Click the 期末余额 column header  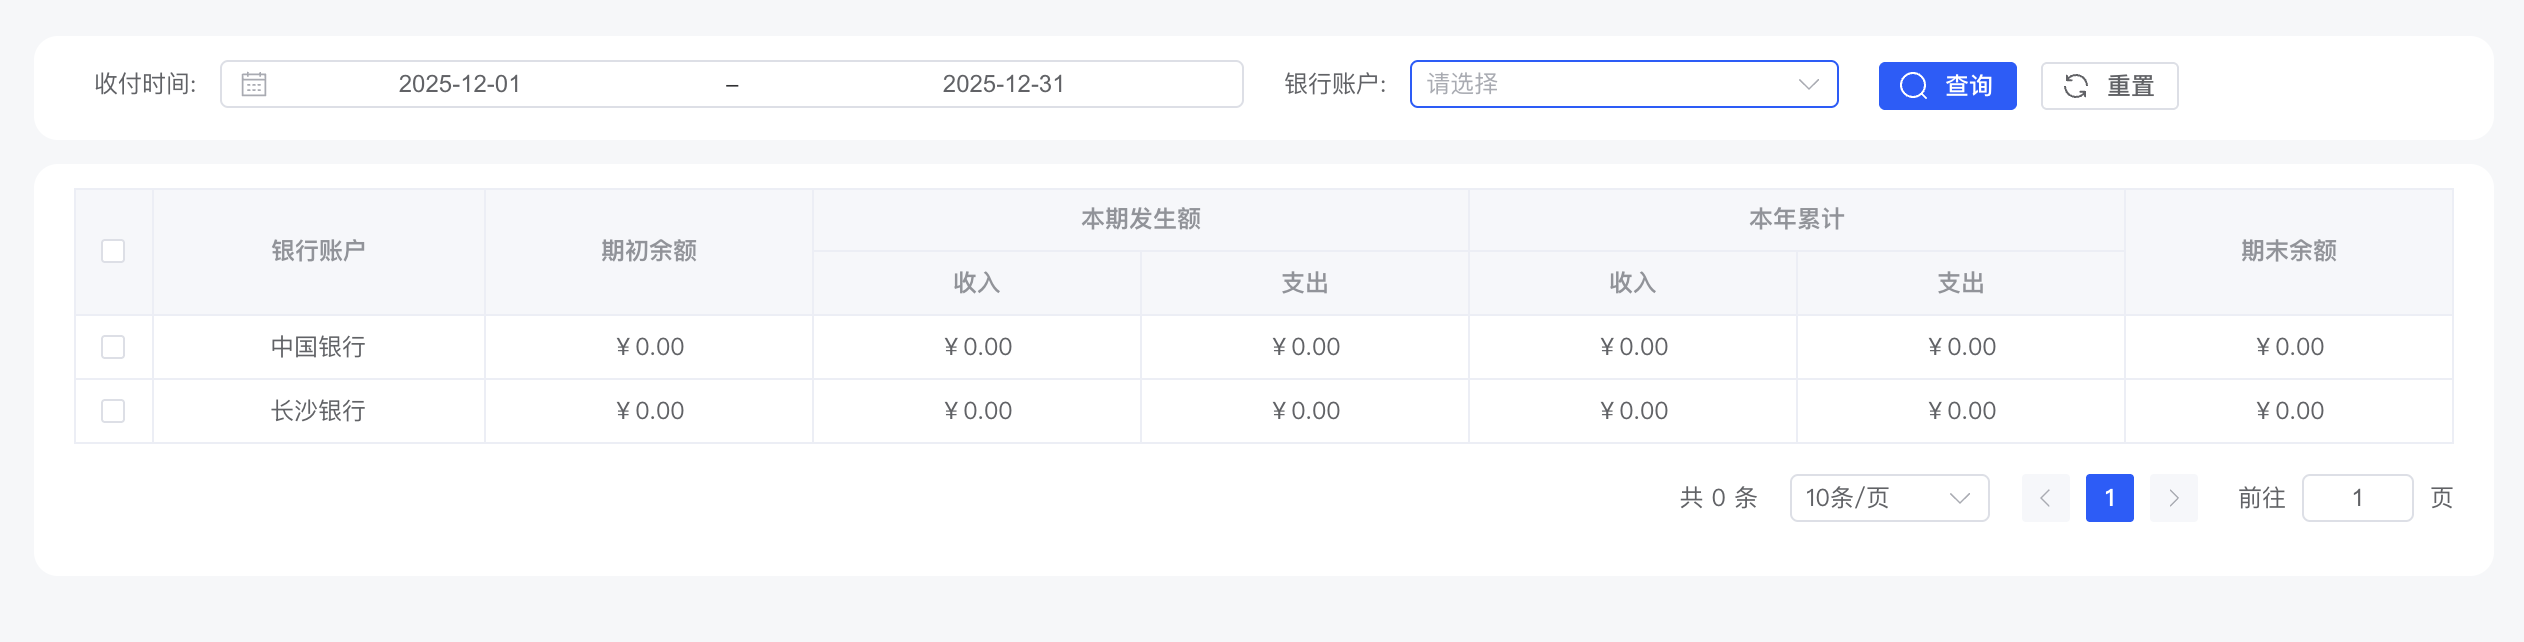[x=2288, y=251]
